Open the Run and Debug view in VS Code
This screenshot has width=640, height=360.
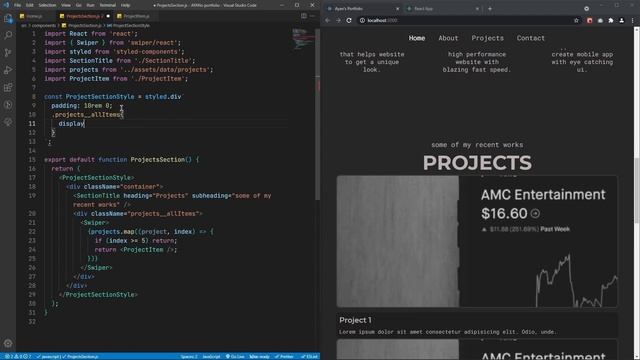click(8, 70)
